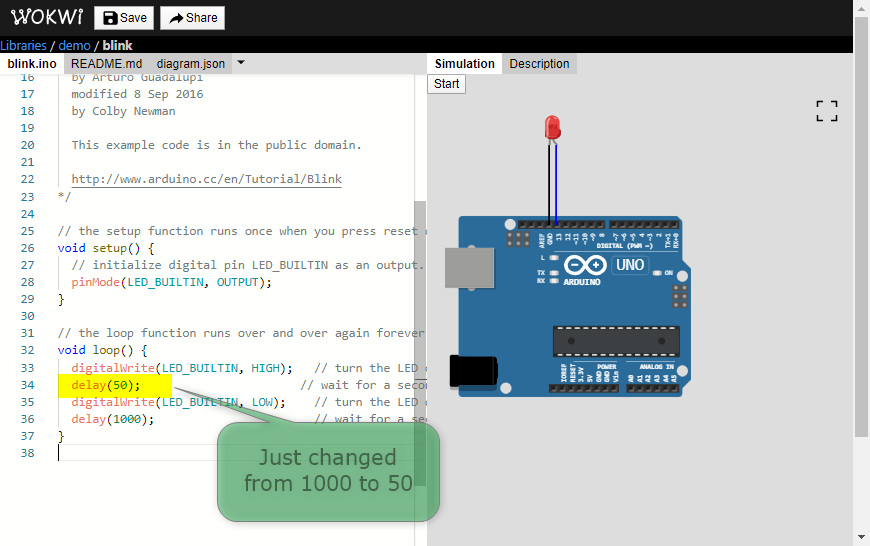This screenshot has width=870, height=546.
Task: Place cursor on void setup() line
Action: (x=106, y=248)
